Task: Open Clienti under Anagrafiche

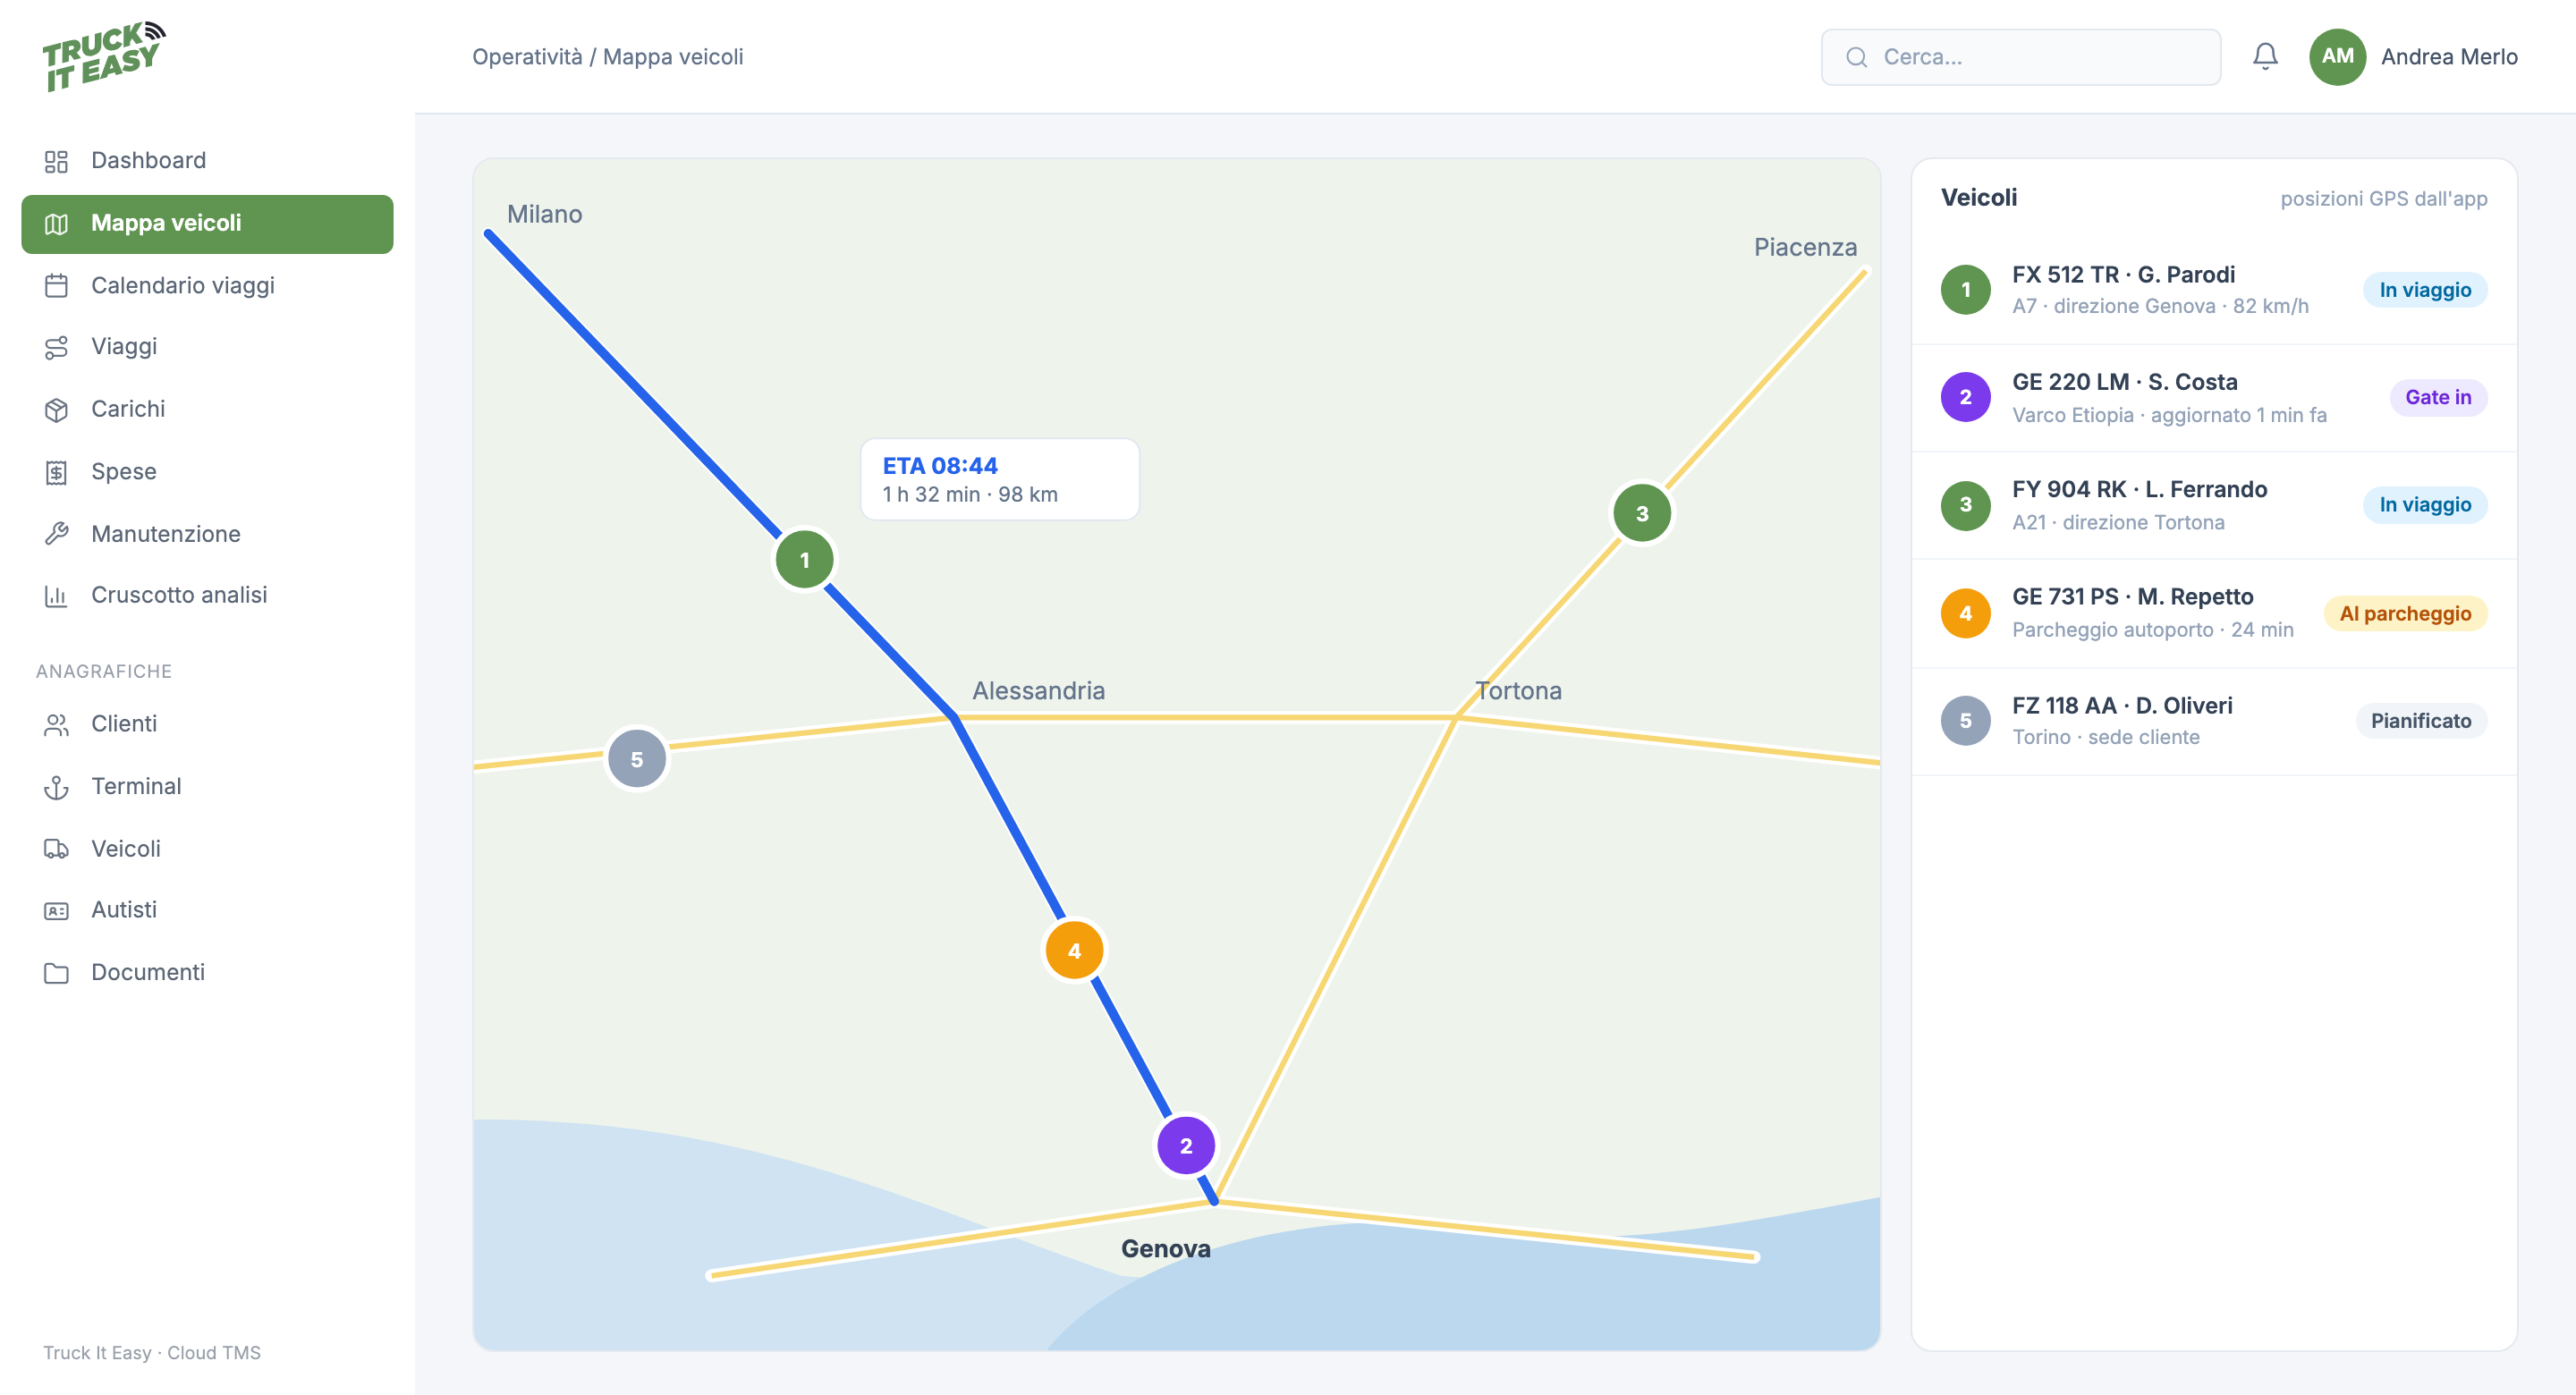Action: (x=207, y=725)
